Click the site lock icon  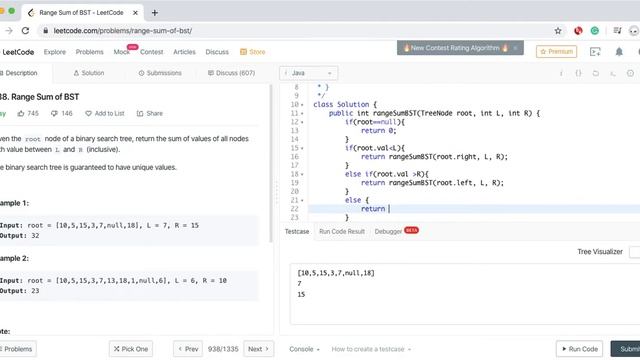pos(45,31)
